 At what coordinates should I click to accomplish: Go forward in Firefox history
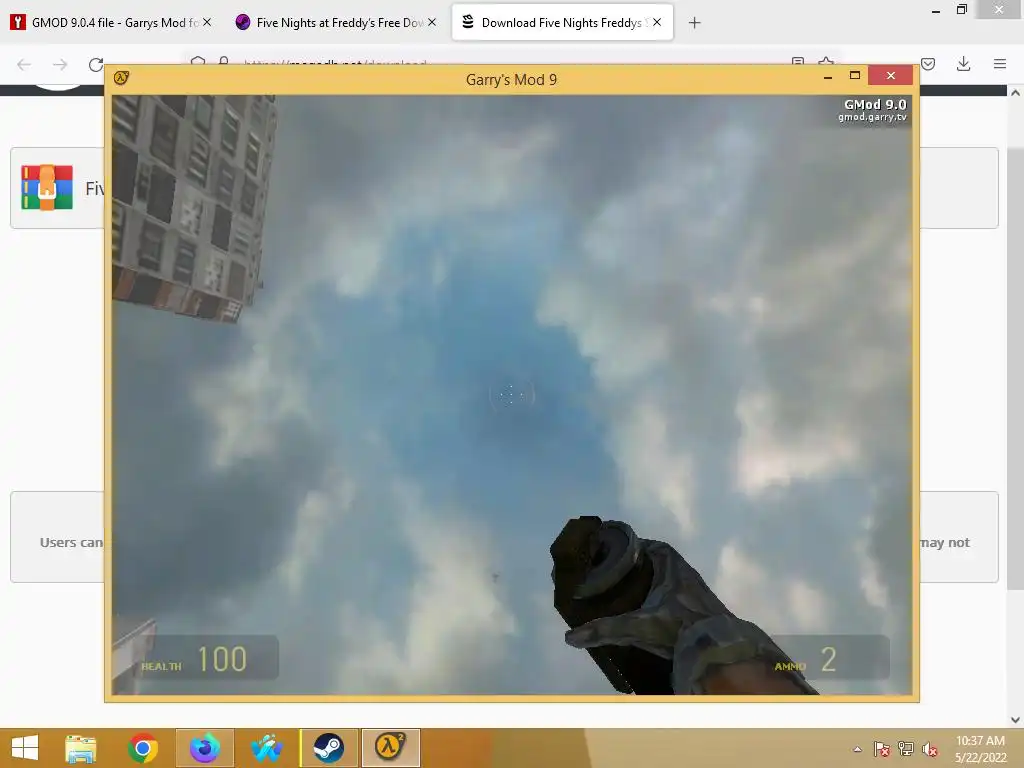coord(60,64)
